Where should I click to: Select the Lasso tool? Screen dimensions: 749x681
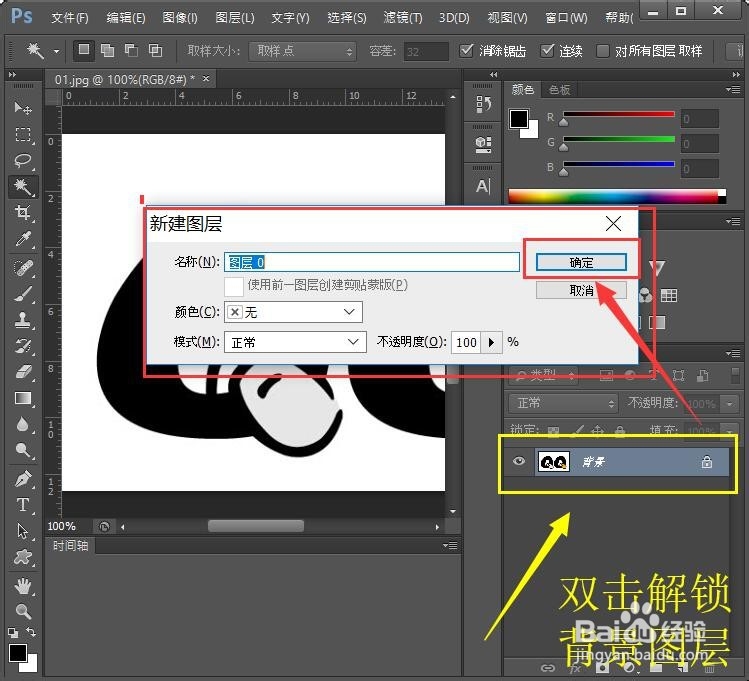[x=22, y=160]
